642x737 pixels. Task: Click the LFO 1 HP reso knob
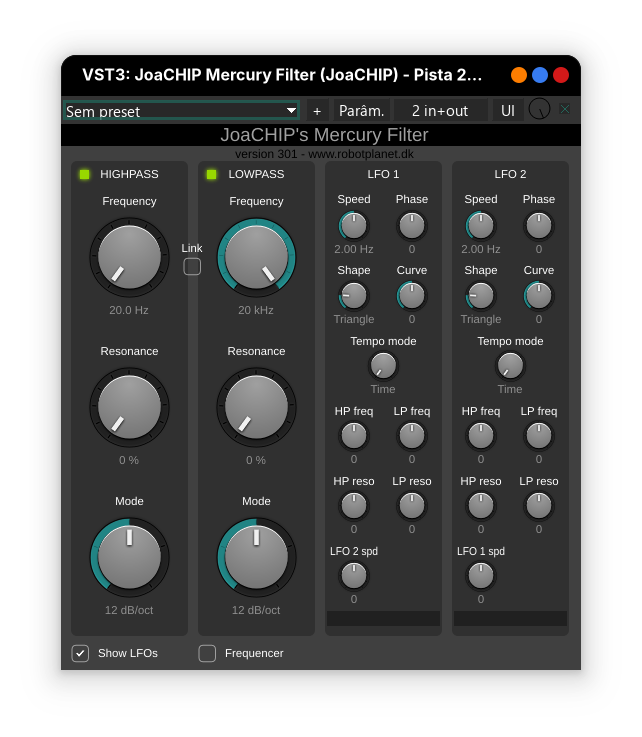coord(354,505)
